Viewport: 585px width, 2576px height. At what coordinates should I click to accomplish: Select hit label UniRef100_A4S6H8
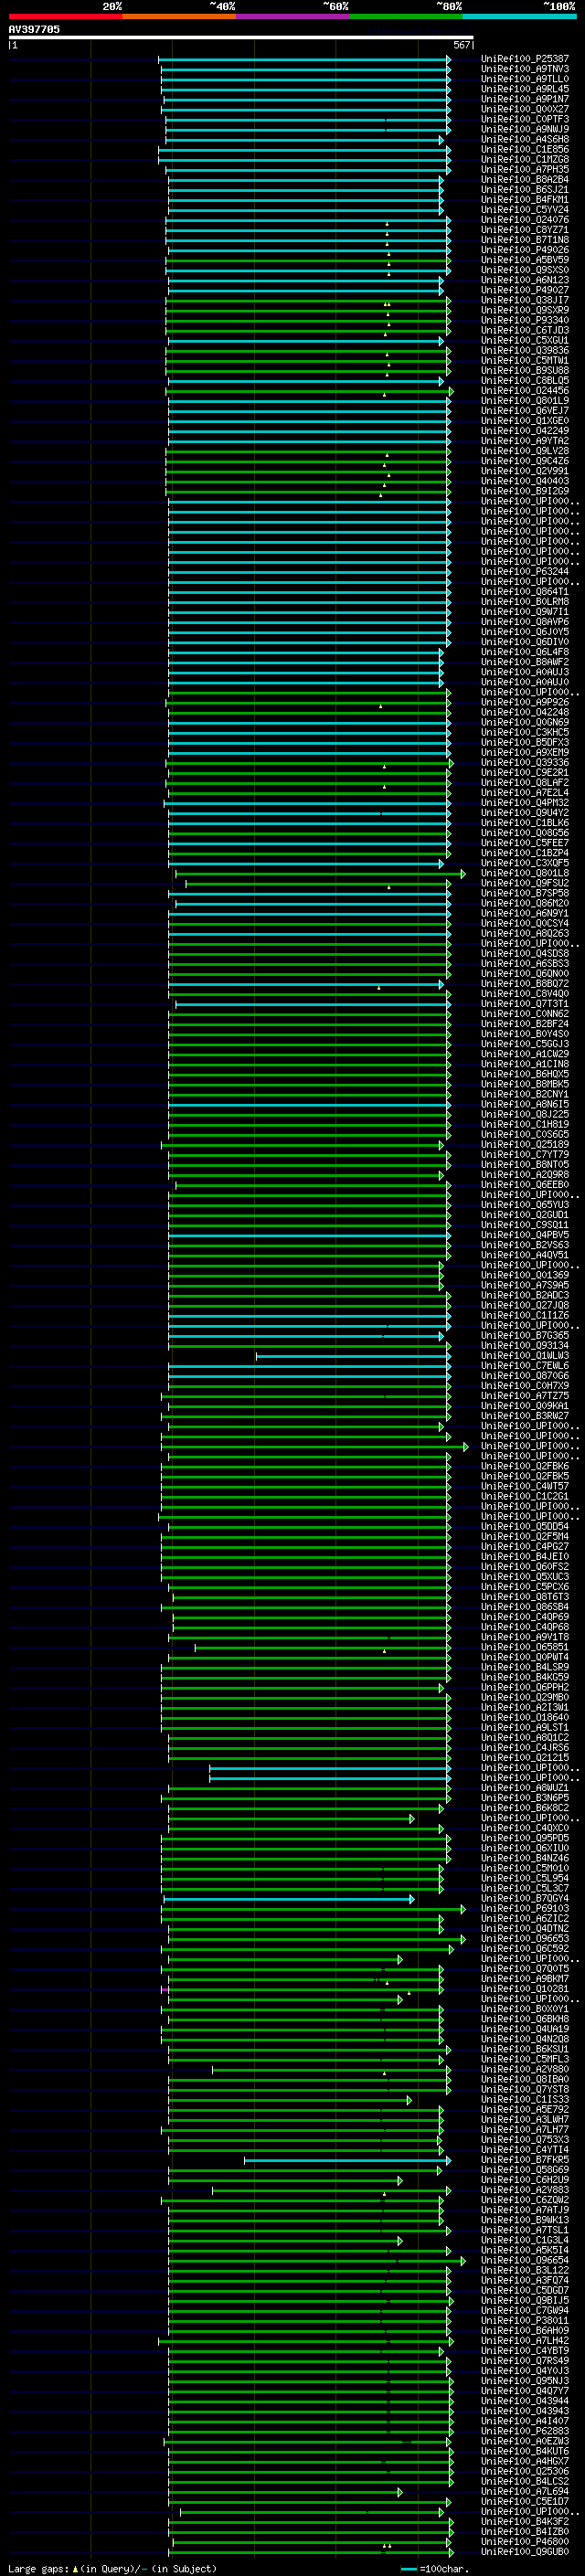525,140
